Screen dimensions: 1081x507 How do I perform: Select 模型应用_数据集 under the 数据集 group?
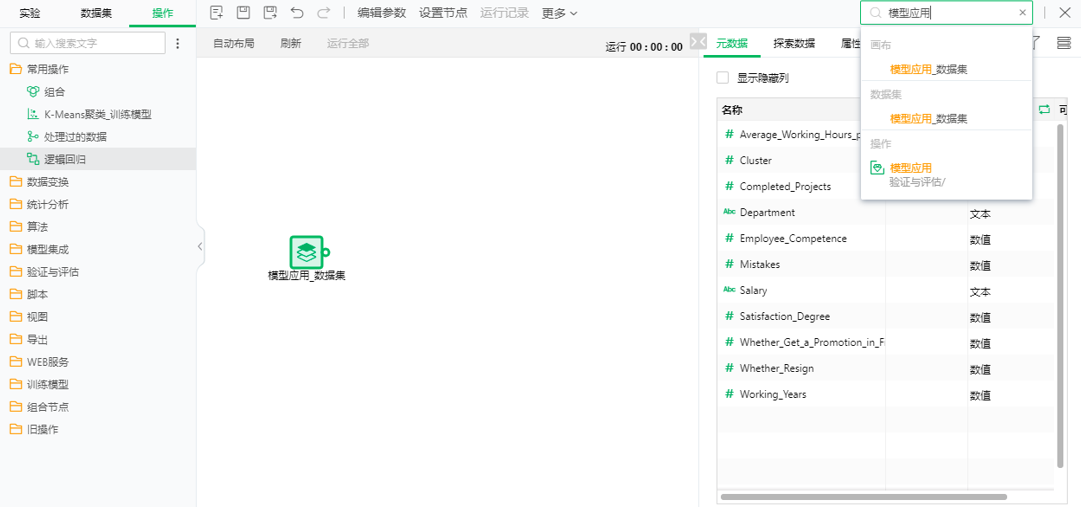click(x=928, y=119)
